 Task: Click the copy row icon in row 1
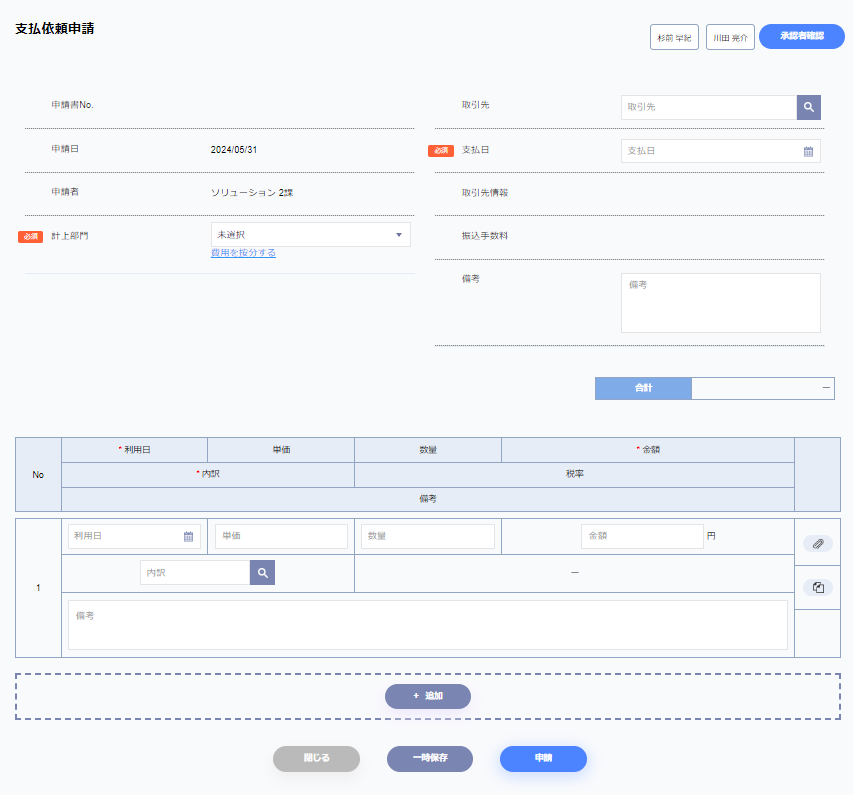click(x=817, y=588)
